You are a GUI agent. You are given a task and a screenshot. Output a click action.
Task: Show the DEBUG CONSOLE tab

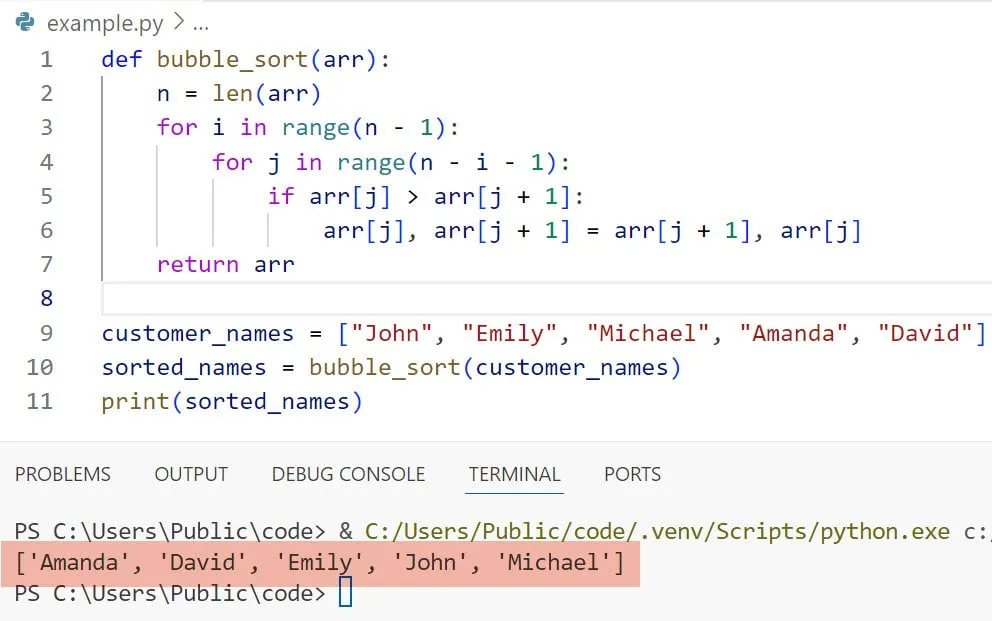(x=348, y=474)
